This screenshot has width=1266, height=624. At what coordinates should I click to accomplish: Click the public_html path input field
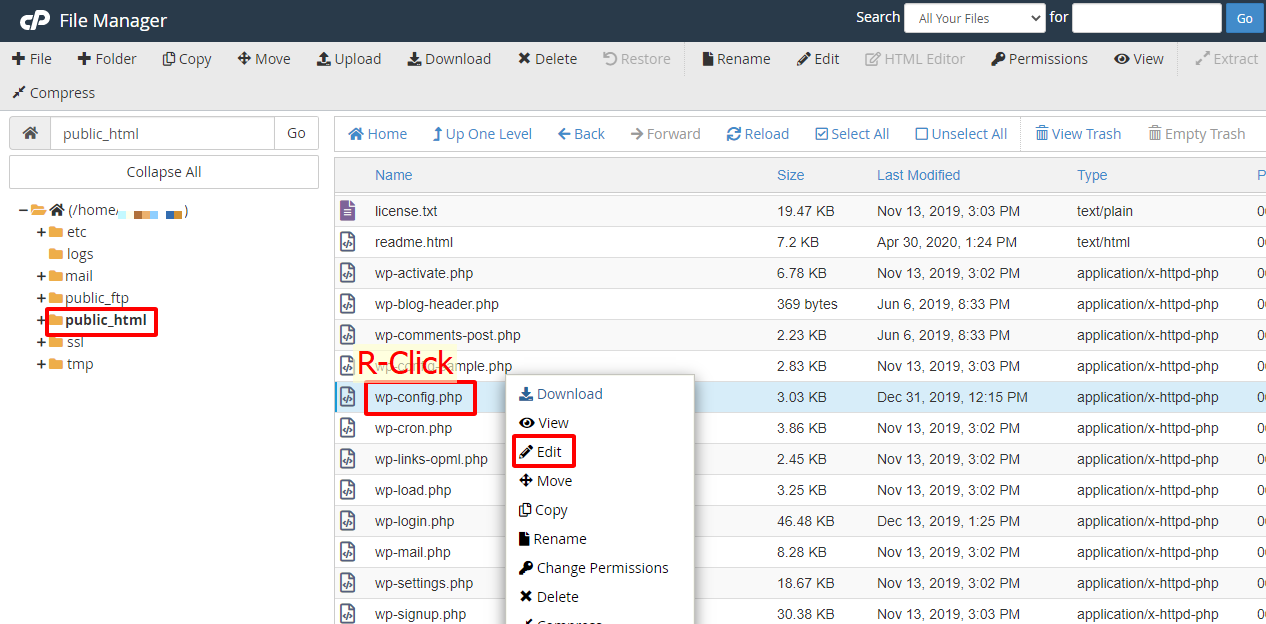[x=162, y=133]
